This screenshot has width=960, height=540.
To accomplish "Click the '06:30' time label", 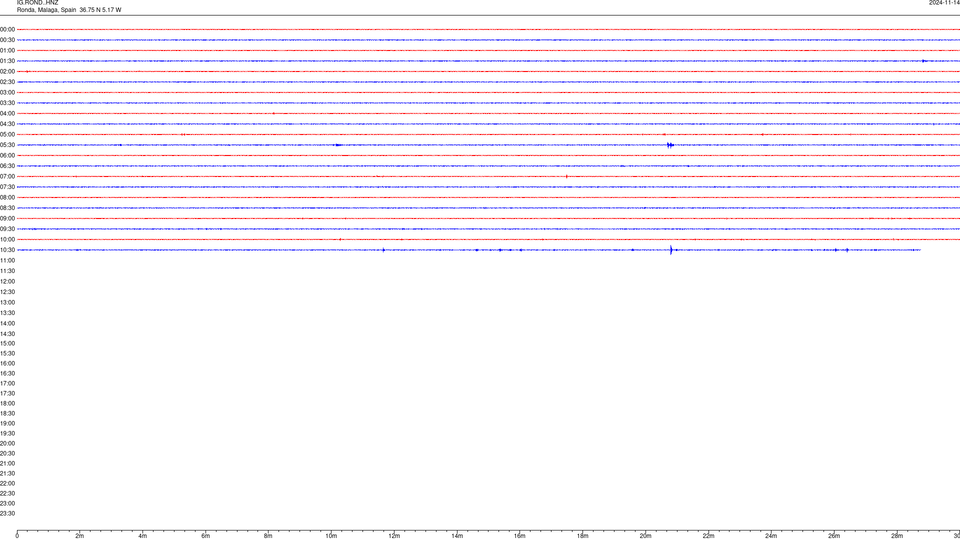I will pyautogui.click(x=7, y=166).
